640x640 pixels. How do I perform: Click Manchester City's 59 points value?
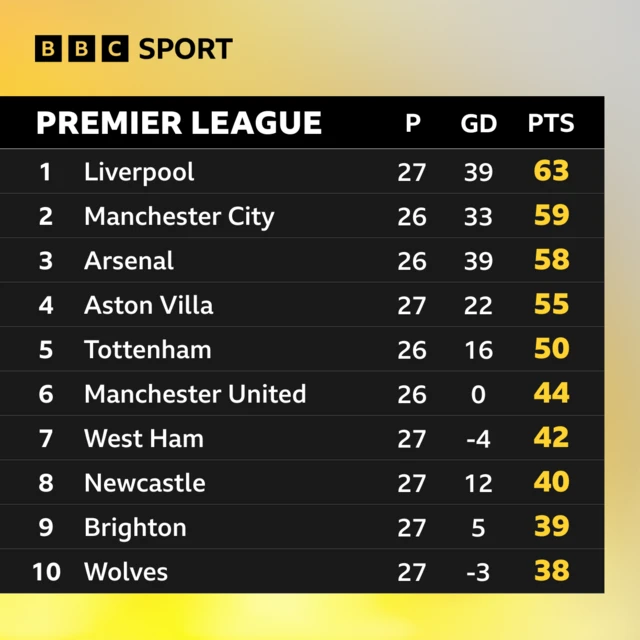pos(551,215)
